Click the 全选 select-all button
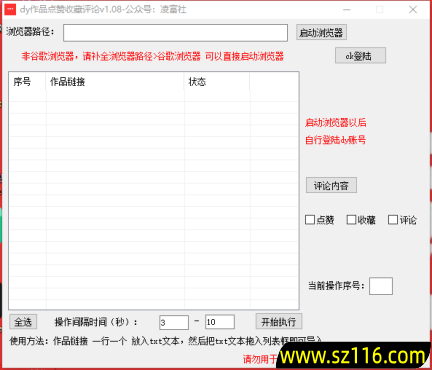 coord(23,322)
